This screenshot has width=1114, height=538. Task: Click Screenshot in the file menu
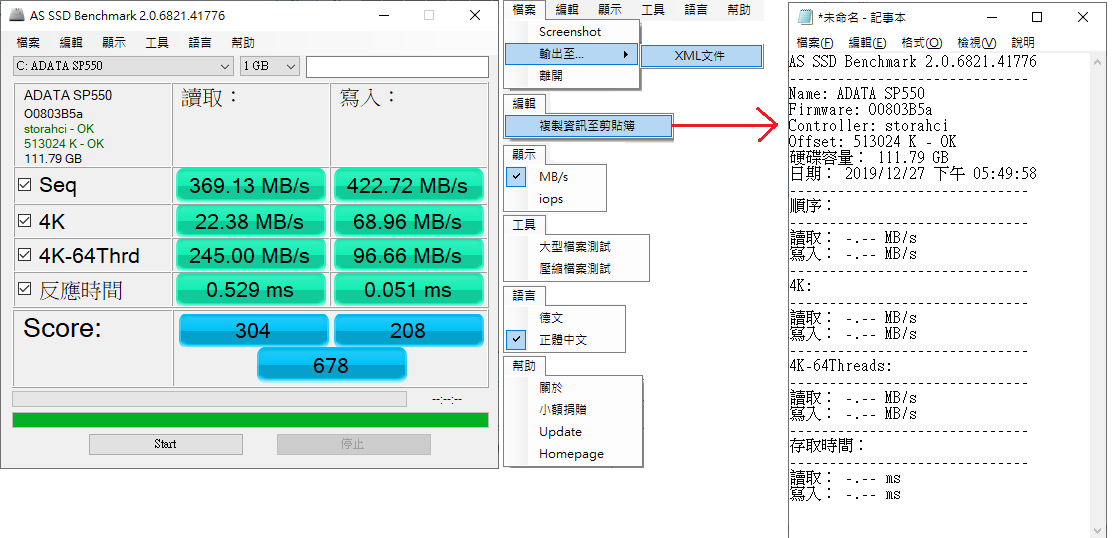[x=570, y=31]
